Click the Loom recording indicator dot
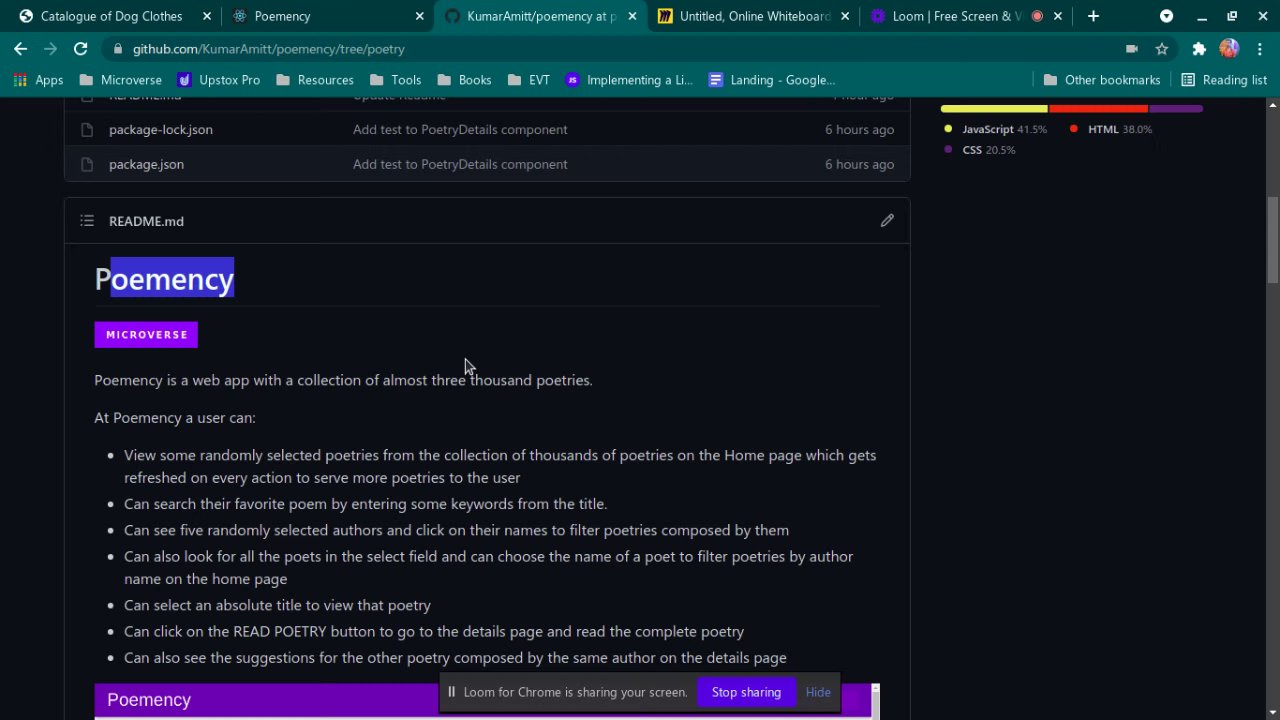Viewport: 1280px width, 720px height. point(1037,16)
